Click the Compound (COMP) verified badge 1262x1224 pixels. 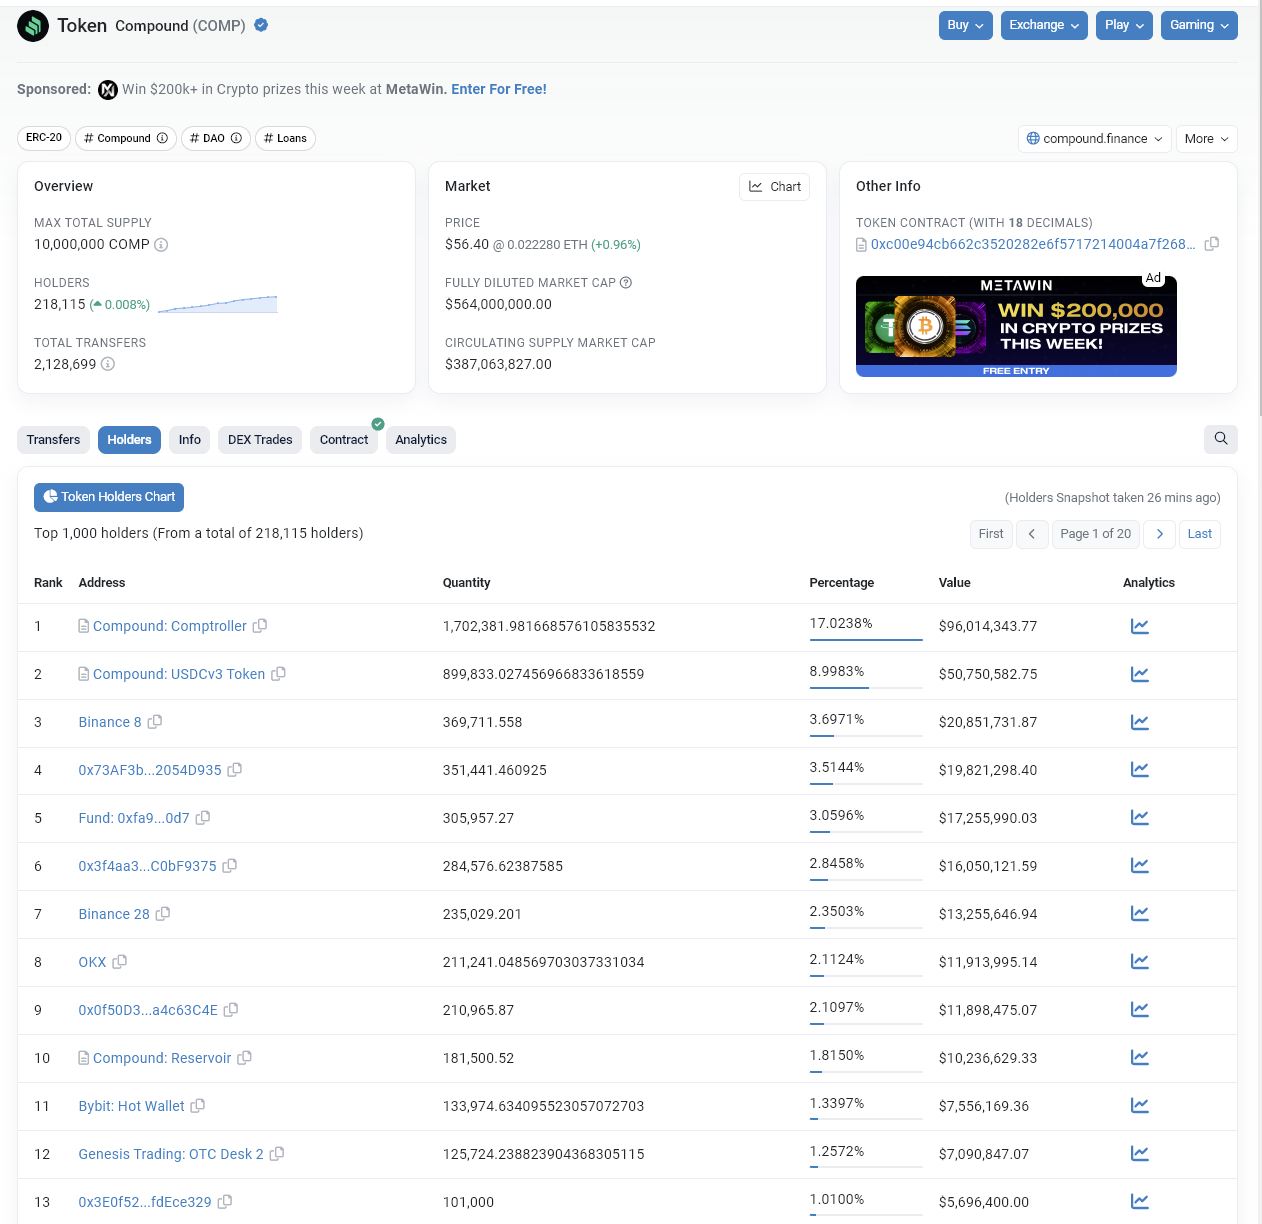[x=261, y=25]
